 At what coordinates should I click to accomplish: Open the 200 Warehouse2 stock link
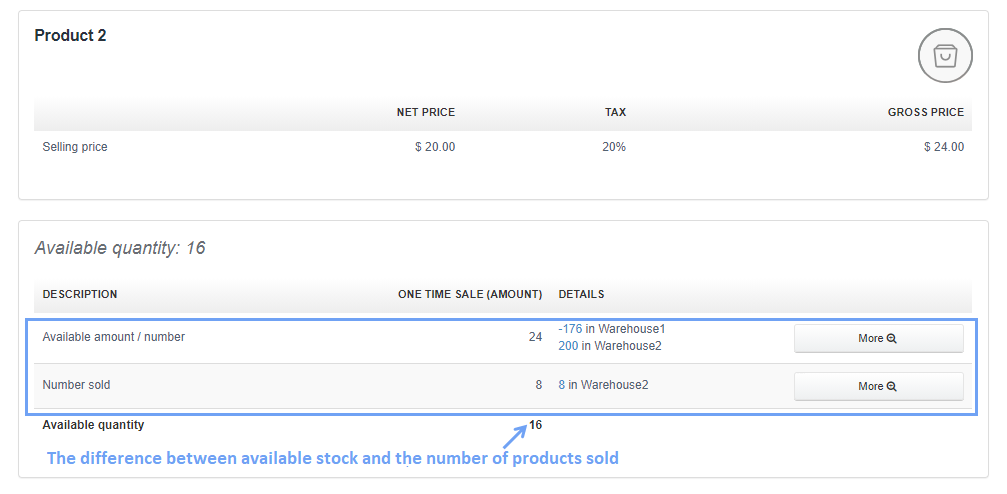pos(568,346)
